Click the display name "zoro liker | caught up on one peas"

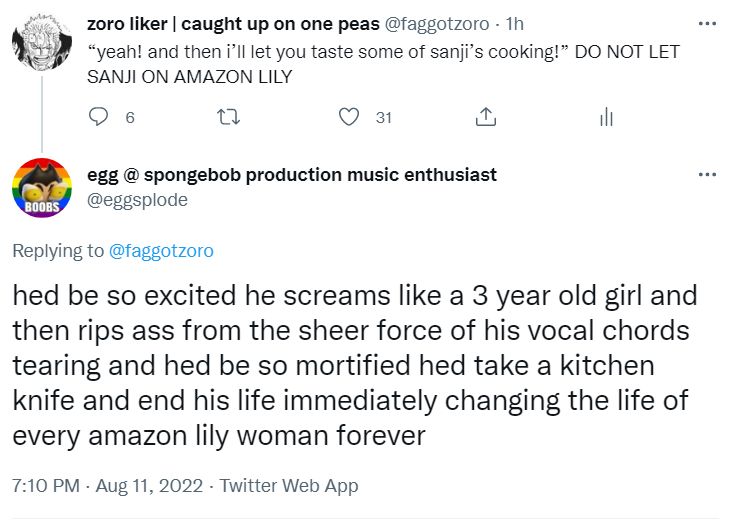coord(228,24)
